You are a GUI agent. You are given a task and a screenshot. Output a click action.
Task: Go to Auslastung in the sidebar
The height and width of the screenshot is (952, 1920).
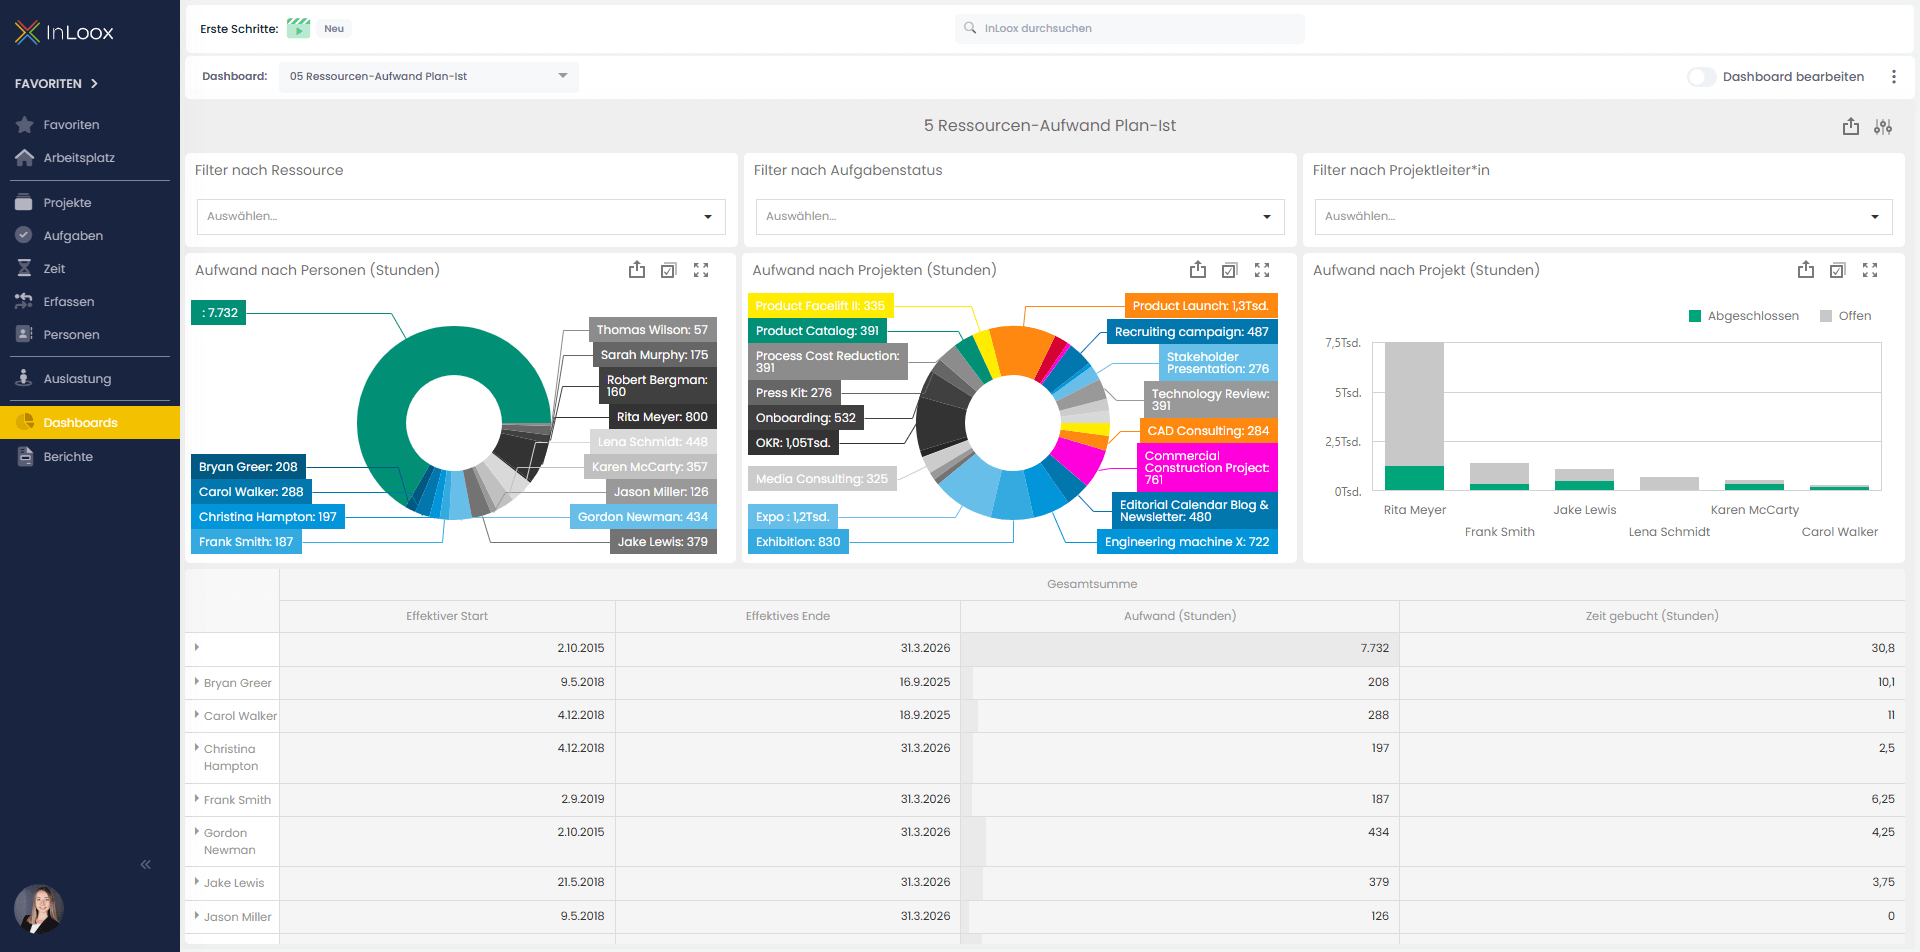click(x=77, y=379)
